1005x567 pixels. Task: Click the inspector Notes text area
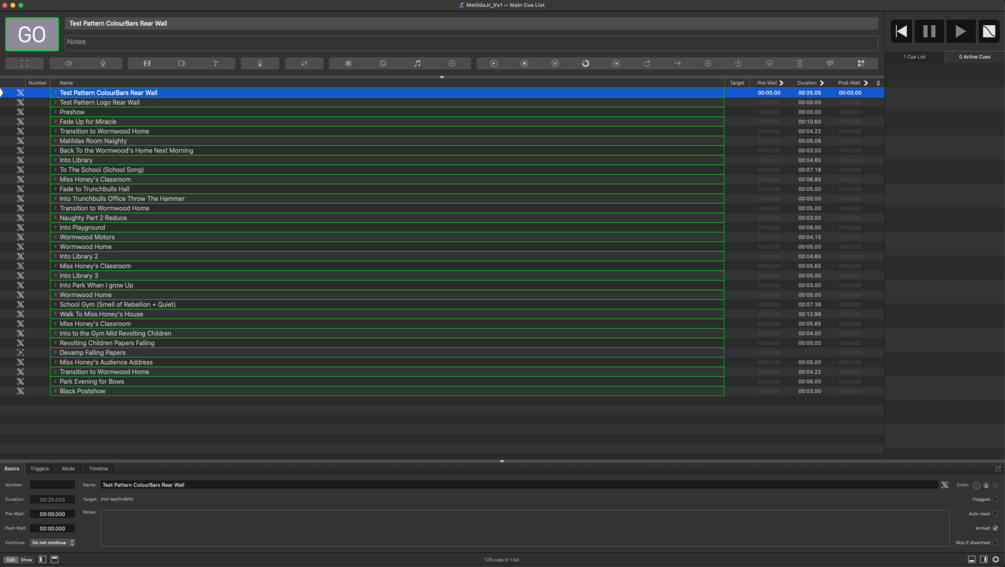click(x=524, y=528)
